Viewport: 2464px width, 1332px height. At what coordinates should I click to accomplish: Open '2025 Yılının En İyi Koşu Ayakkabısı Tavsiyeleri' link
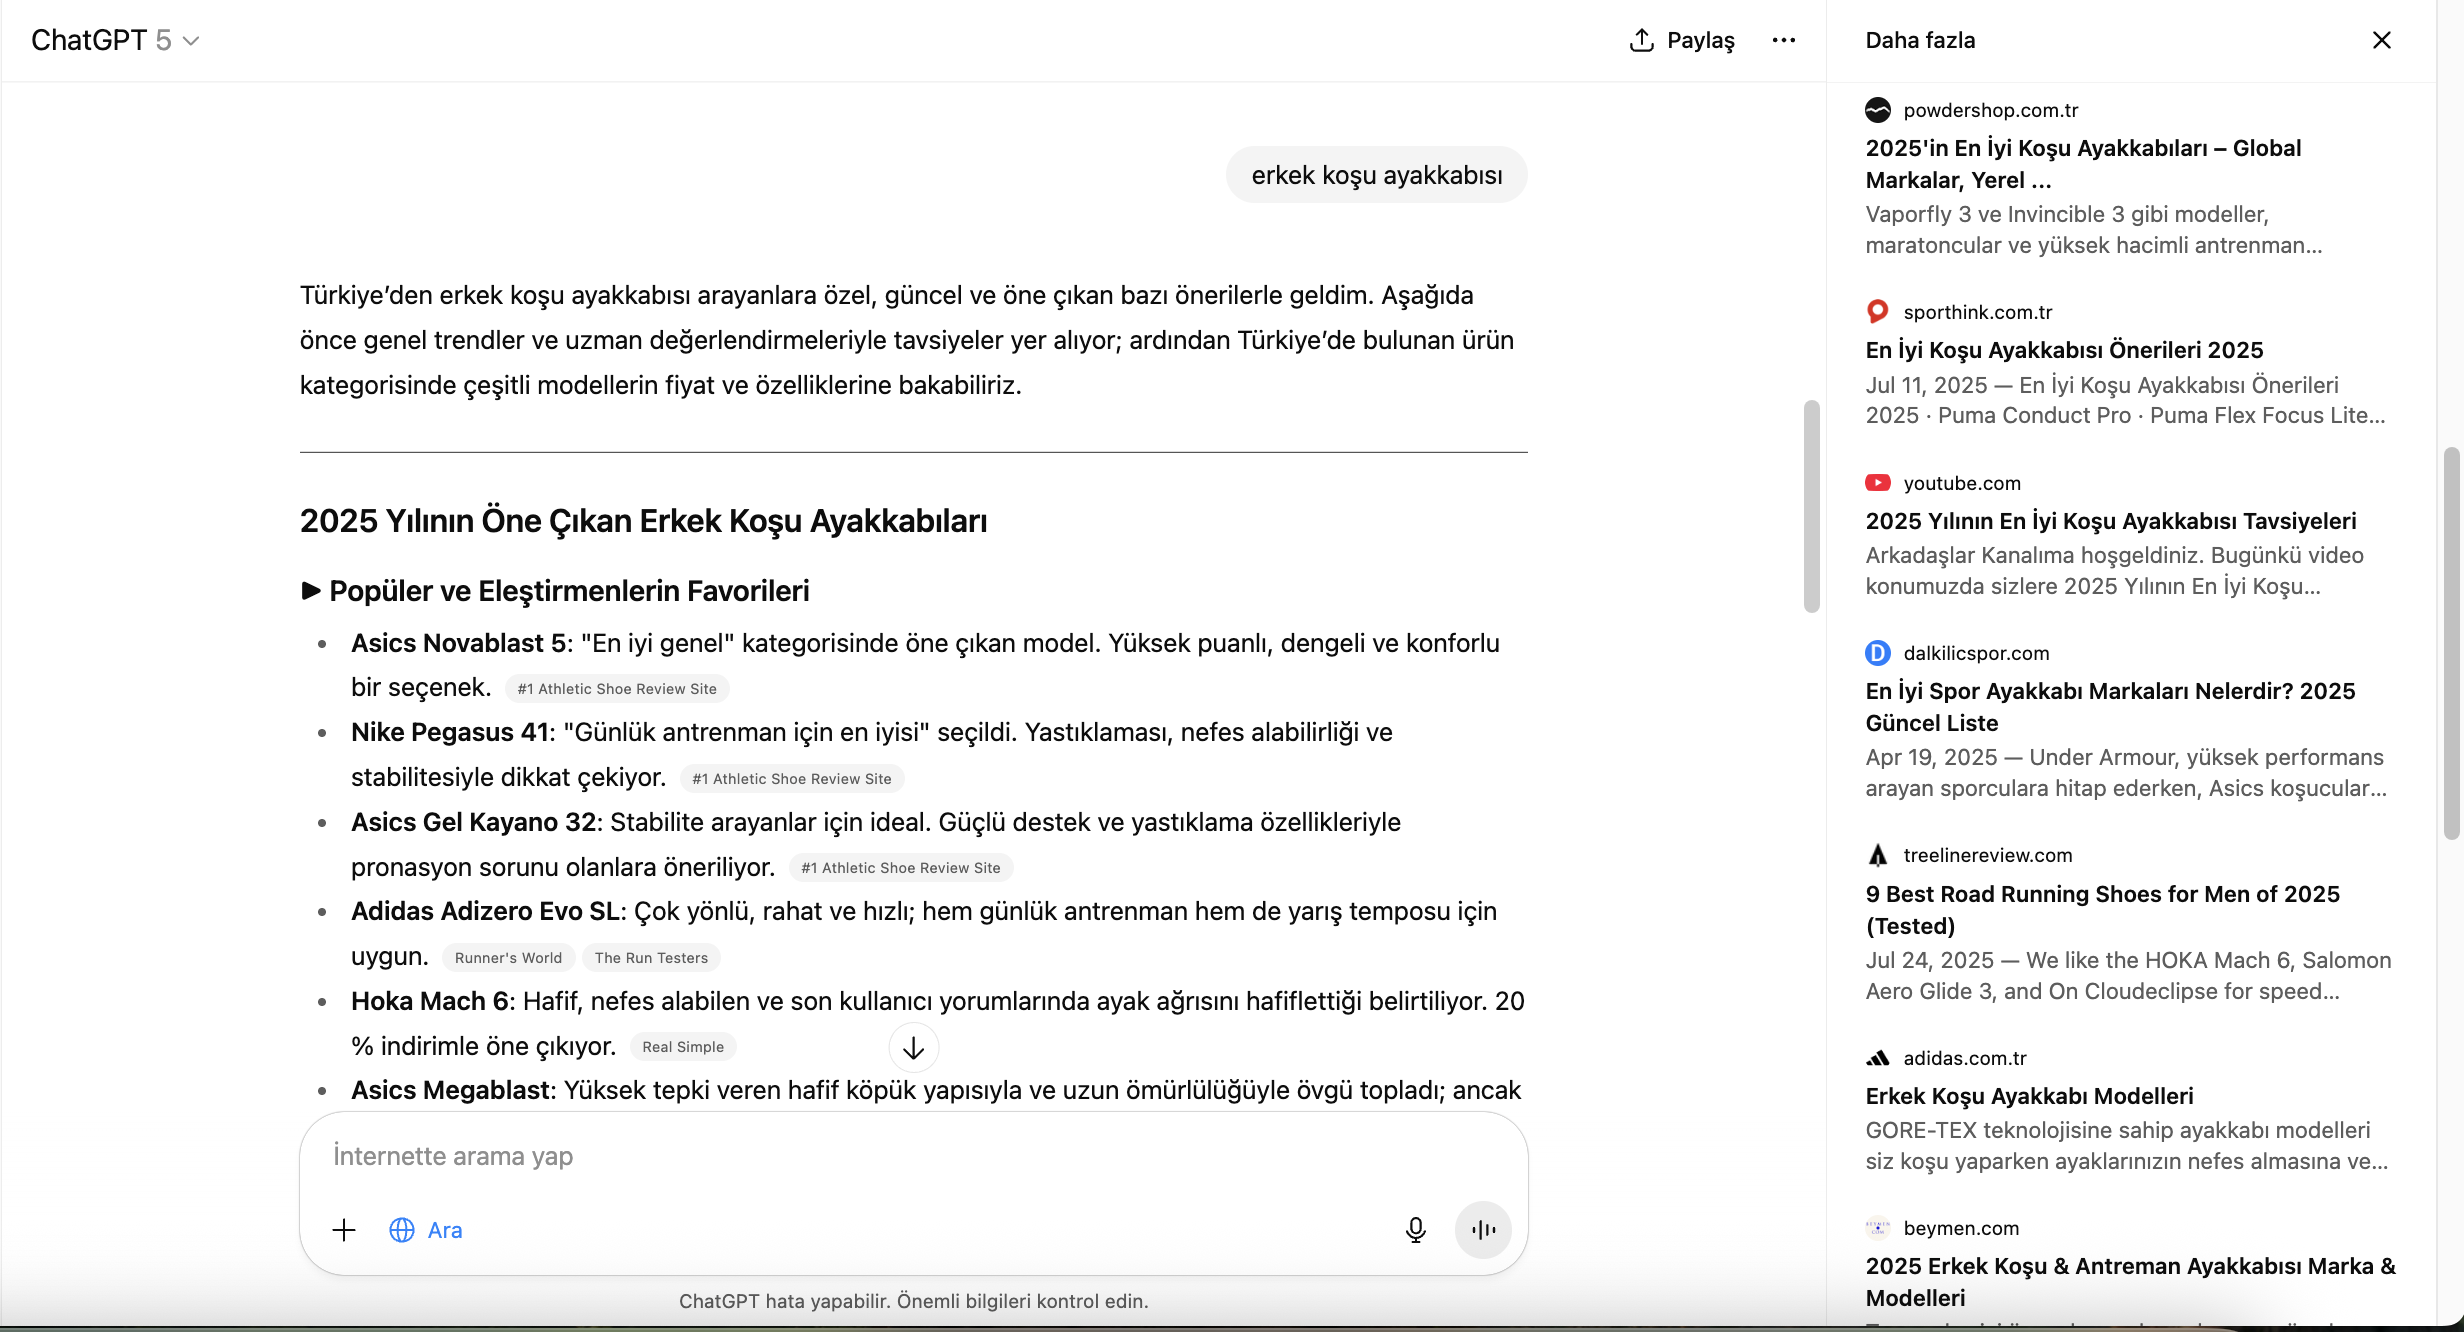click(2111, 521)
